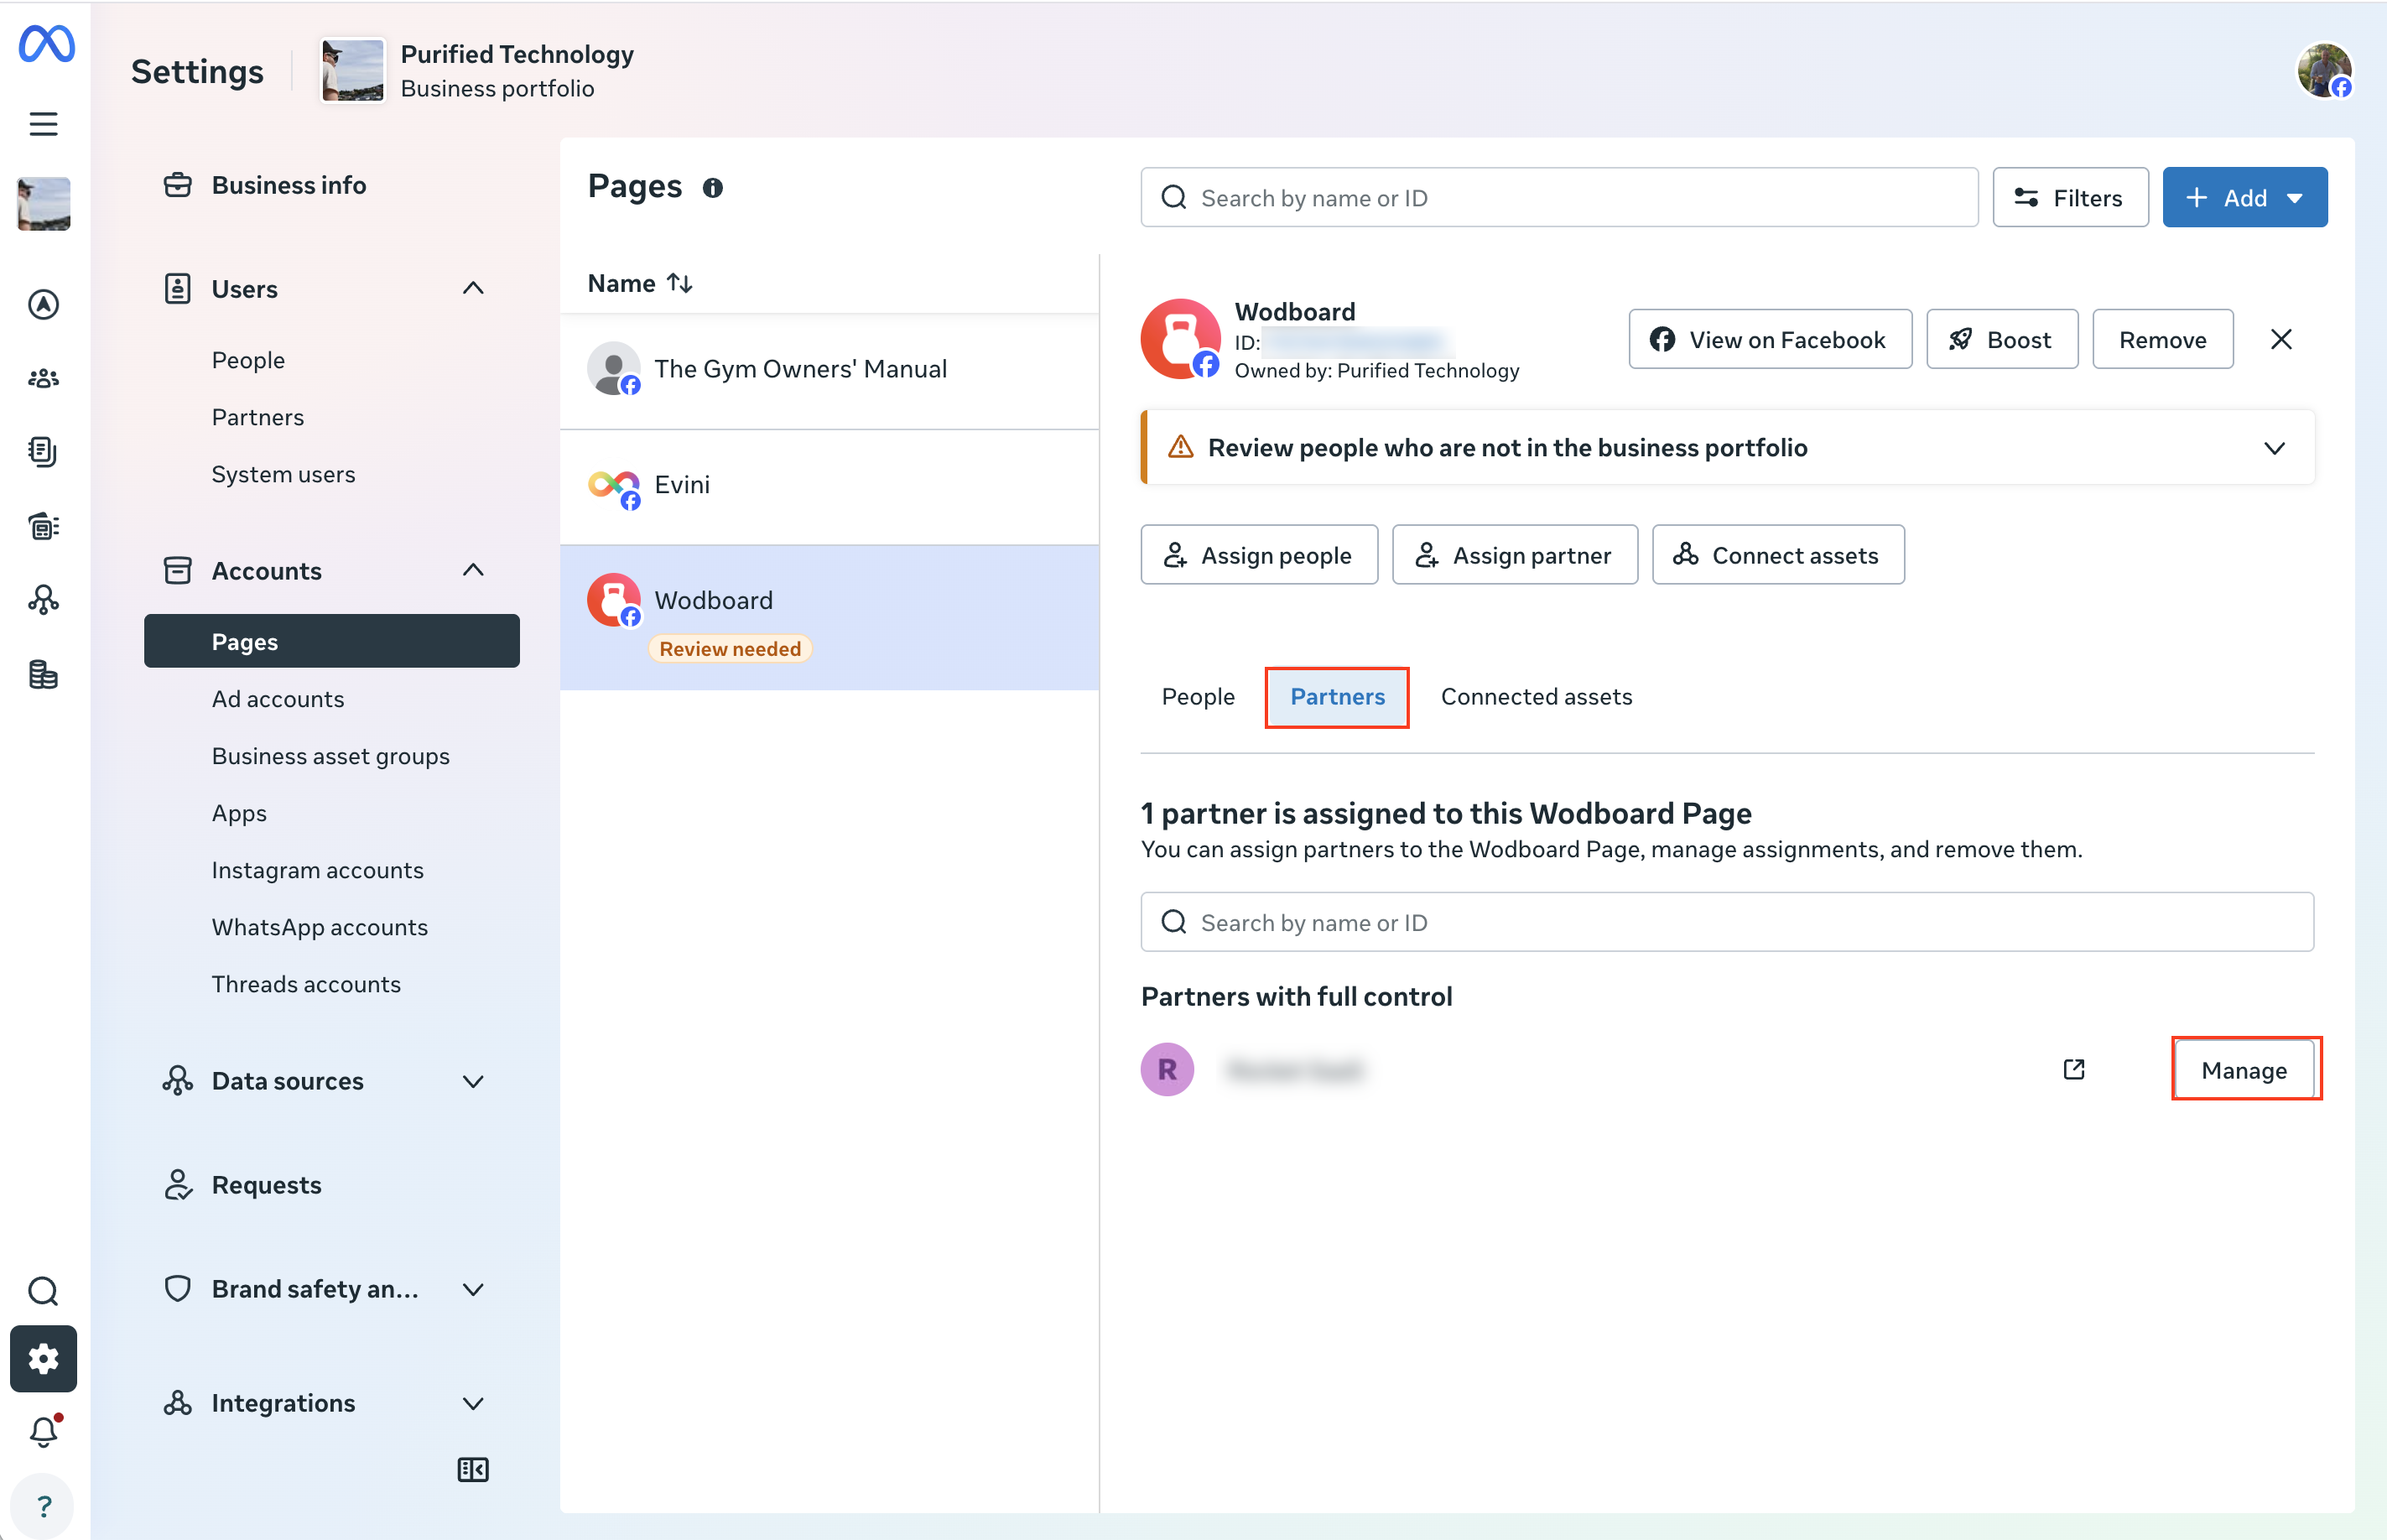Click Assign people

click(x=1259, y=555)
